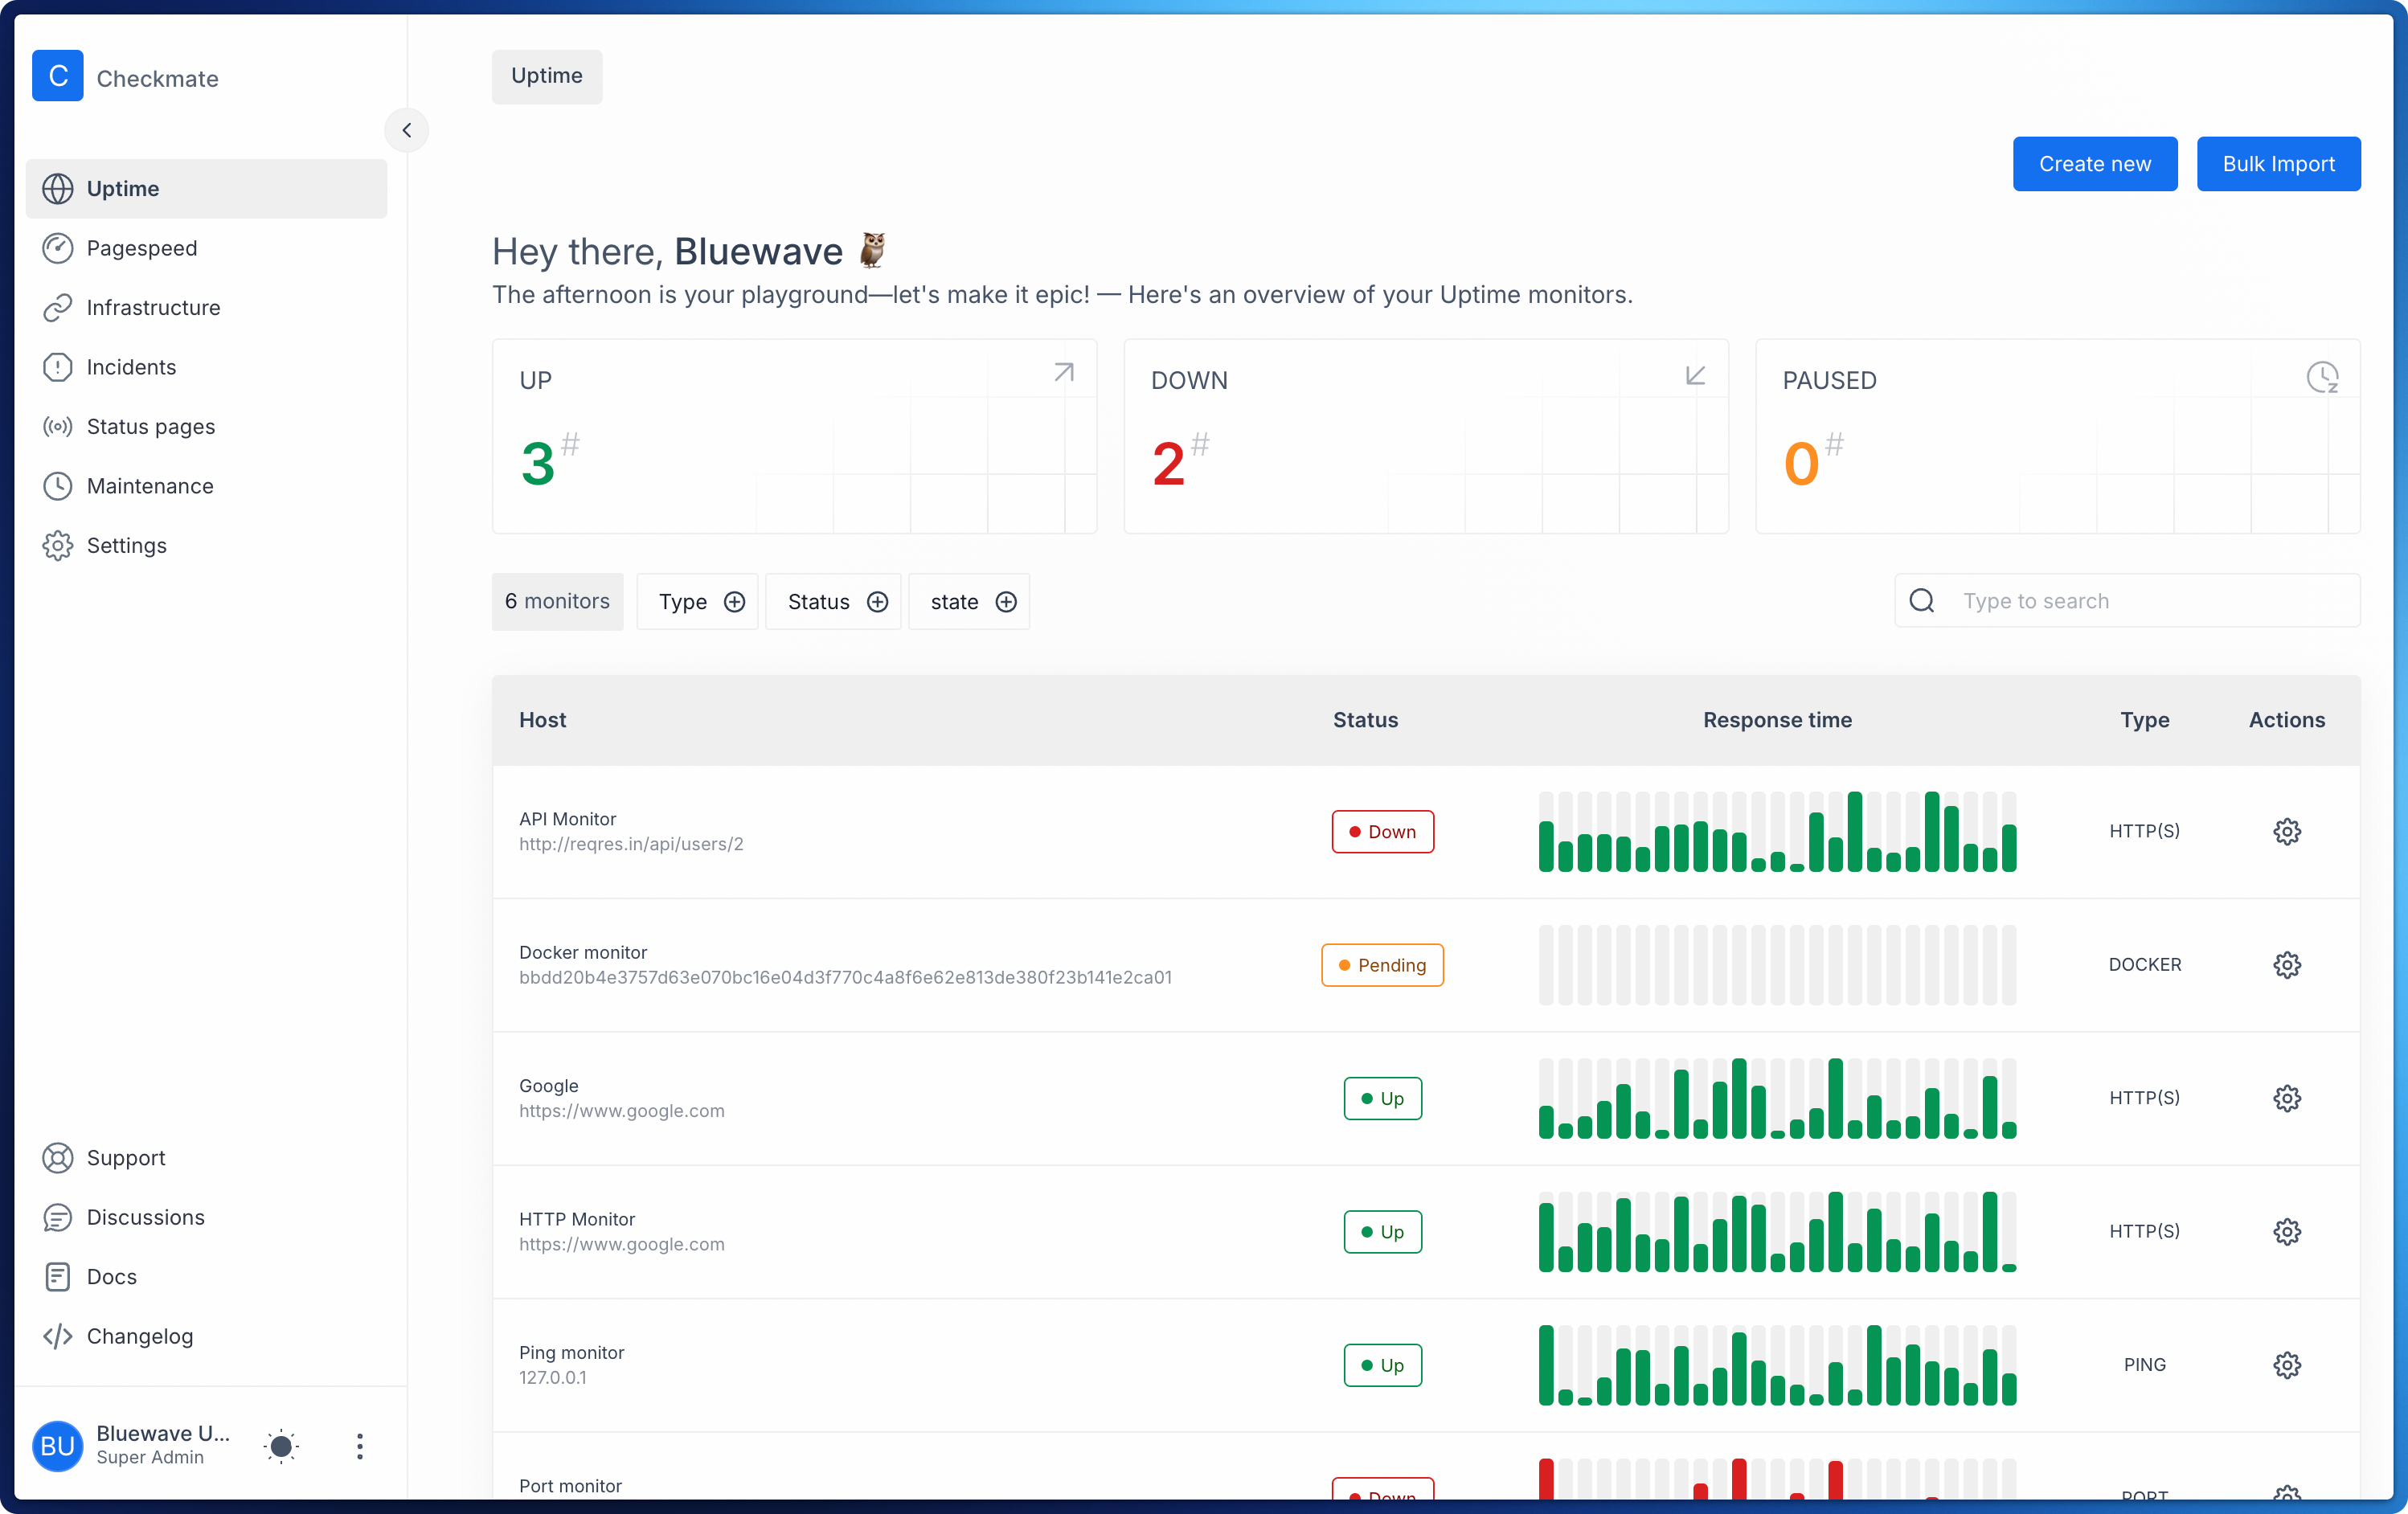The height and width of the screenshot is (1514, 2408).
Task: Go to Pagespeed in sidebar
Action: point(141,248)
